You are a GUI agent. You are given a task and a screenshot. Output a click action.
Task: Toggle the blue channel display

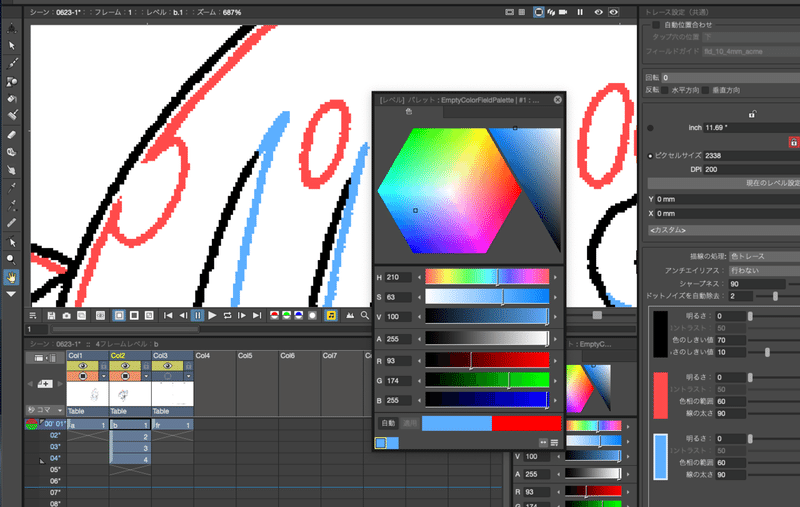coord(299,316)
